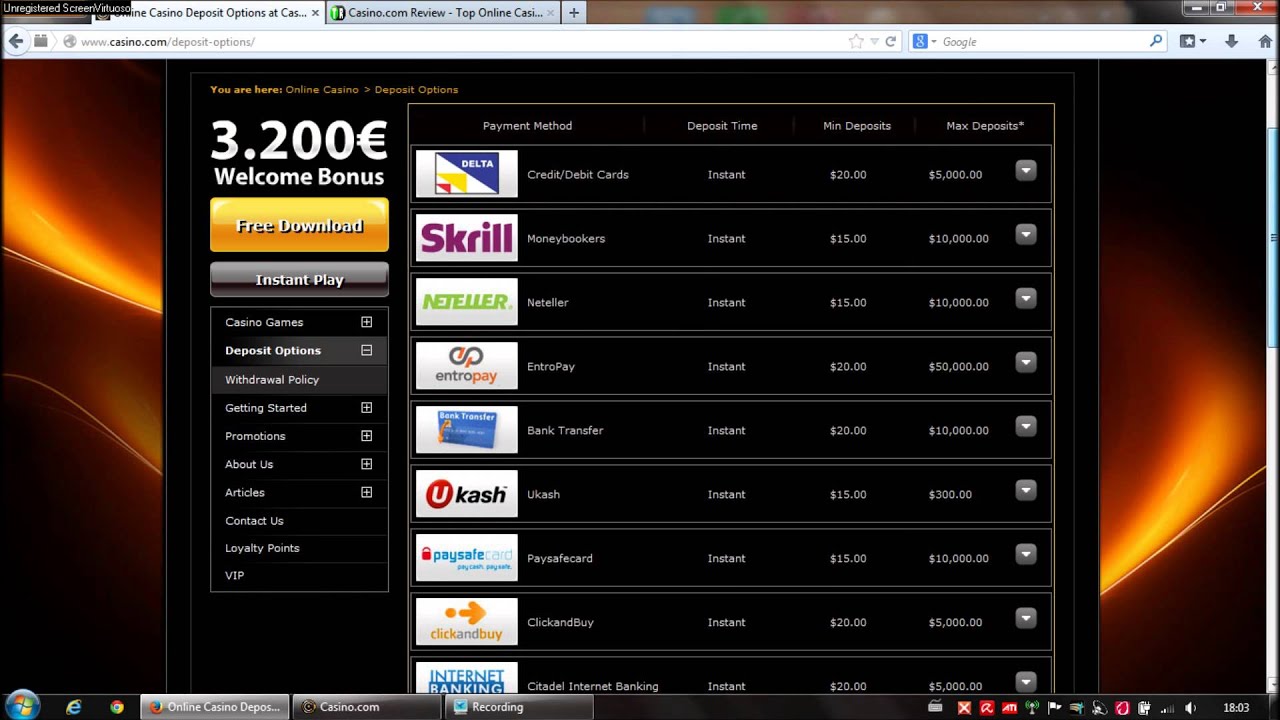Image resolution: width=1280 pixels, height=720 pixels.
Task: Follow Online Casino breadcrumb link
Action: [322, 89]
